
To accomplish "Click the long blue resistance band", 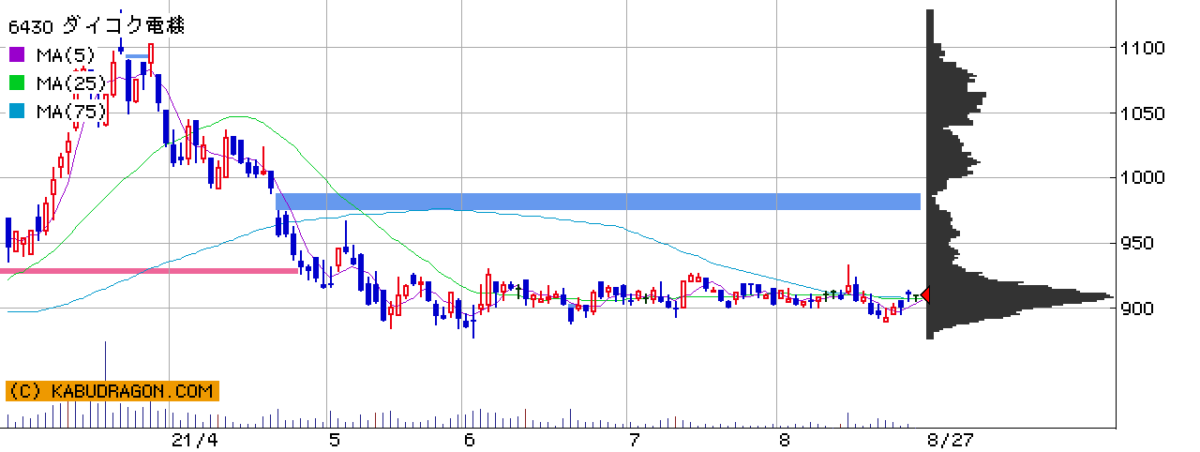I will 598,202.
